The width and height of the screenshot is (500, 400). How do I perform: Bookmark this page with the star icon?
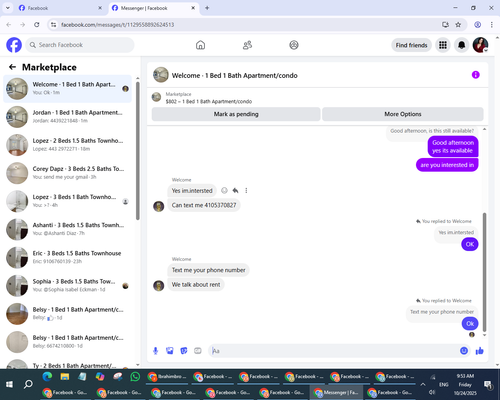pos(458,25)
